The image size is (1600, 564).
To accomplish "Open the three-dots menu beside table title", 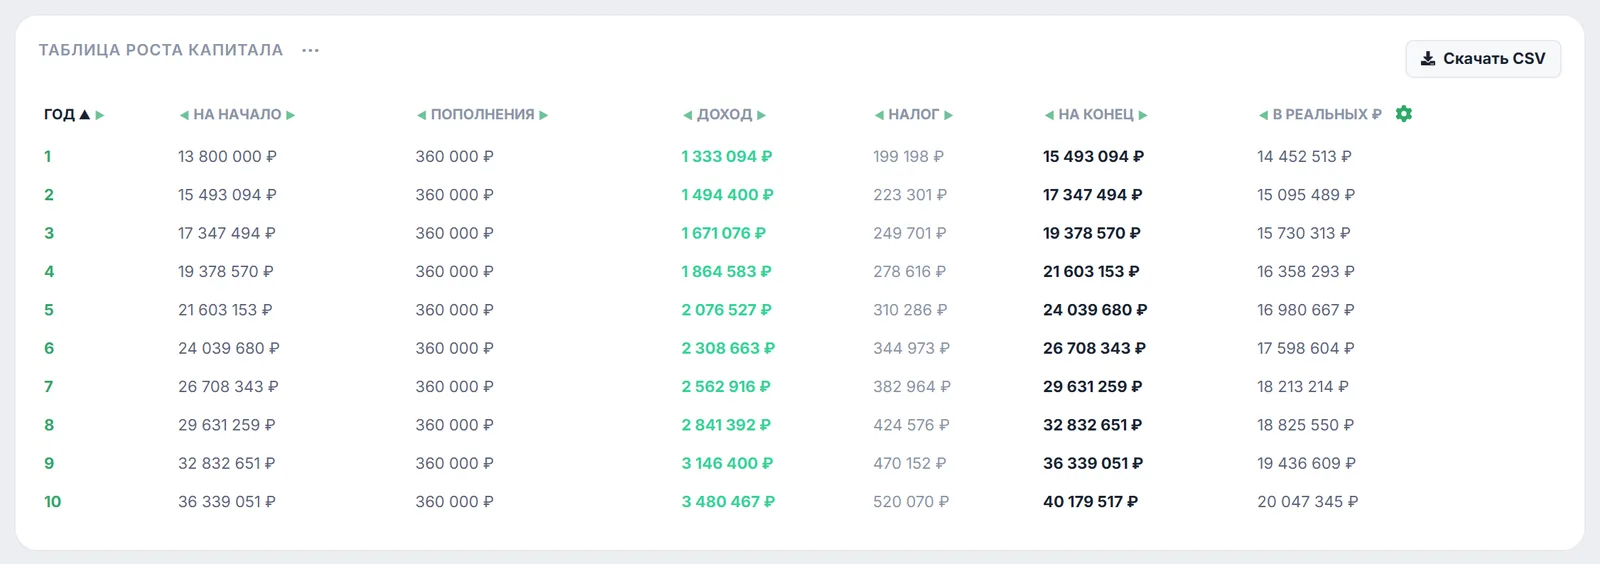I will pos(310,50).
